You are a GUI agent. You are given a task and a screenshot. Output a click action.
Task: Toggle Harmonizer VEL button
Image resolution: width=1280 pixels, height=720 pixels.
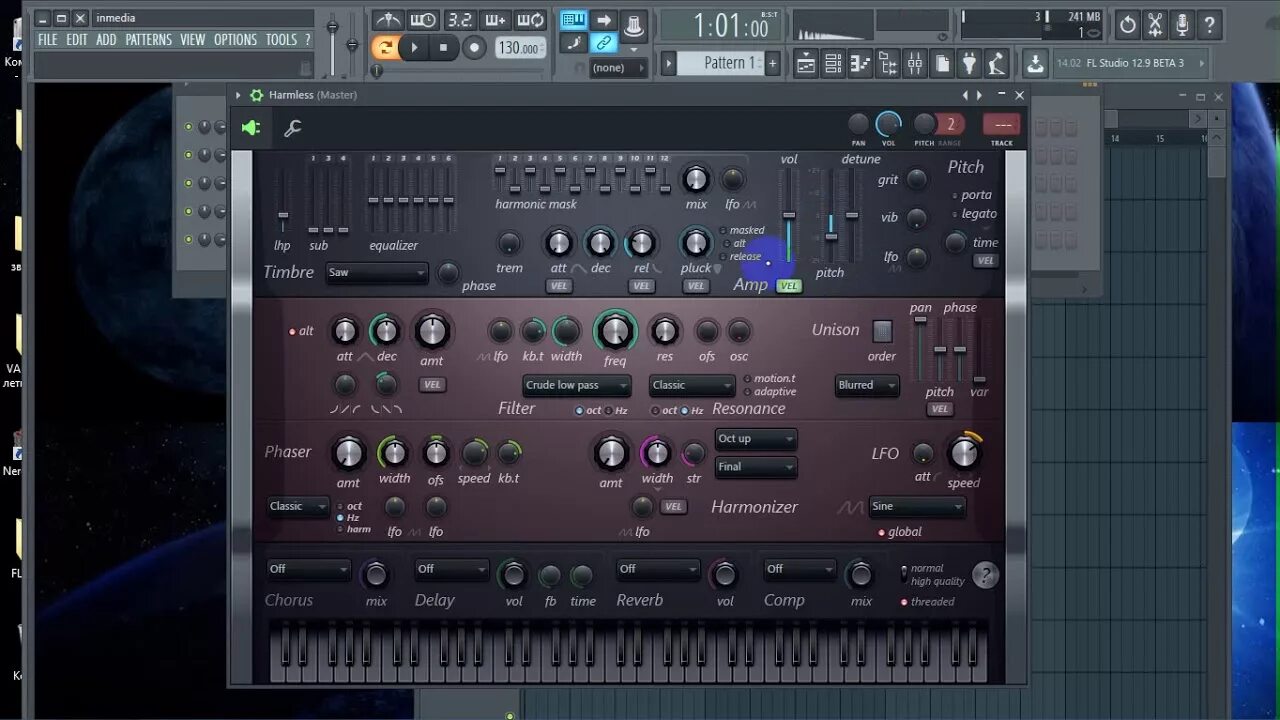click(674, 507)
